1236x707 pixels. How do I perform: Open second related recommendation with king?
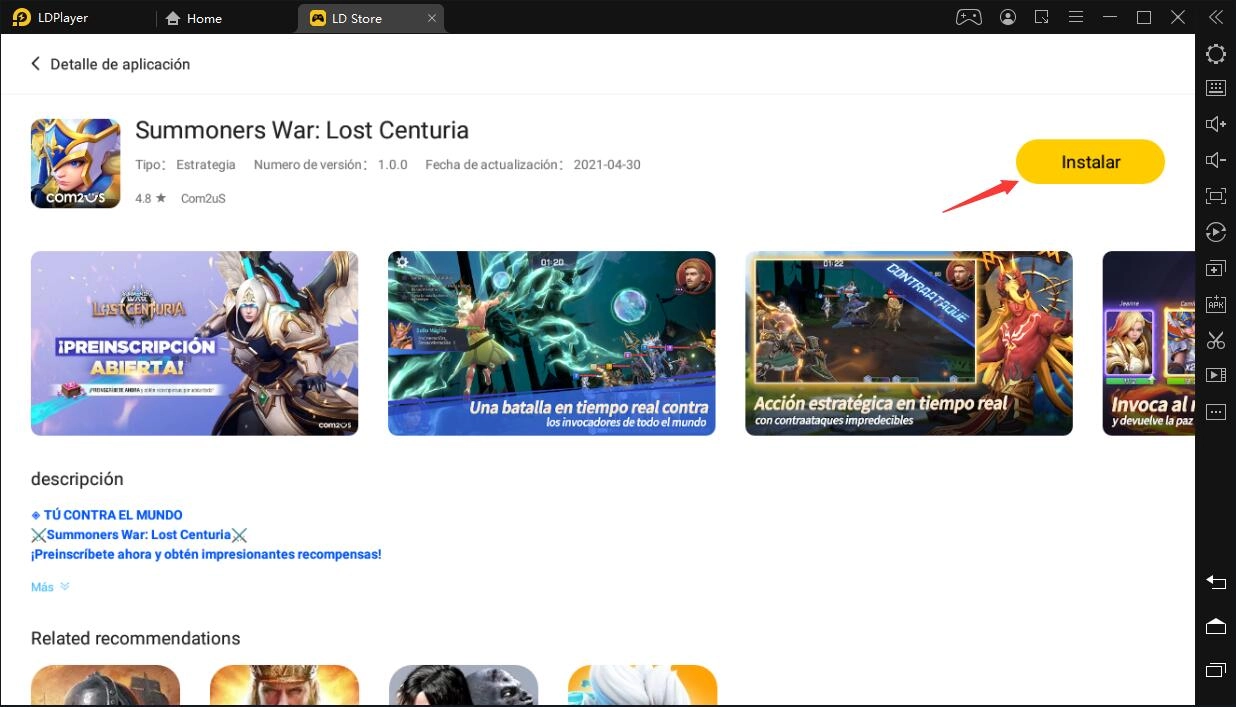click(x=284, y=685)
